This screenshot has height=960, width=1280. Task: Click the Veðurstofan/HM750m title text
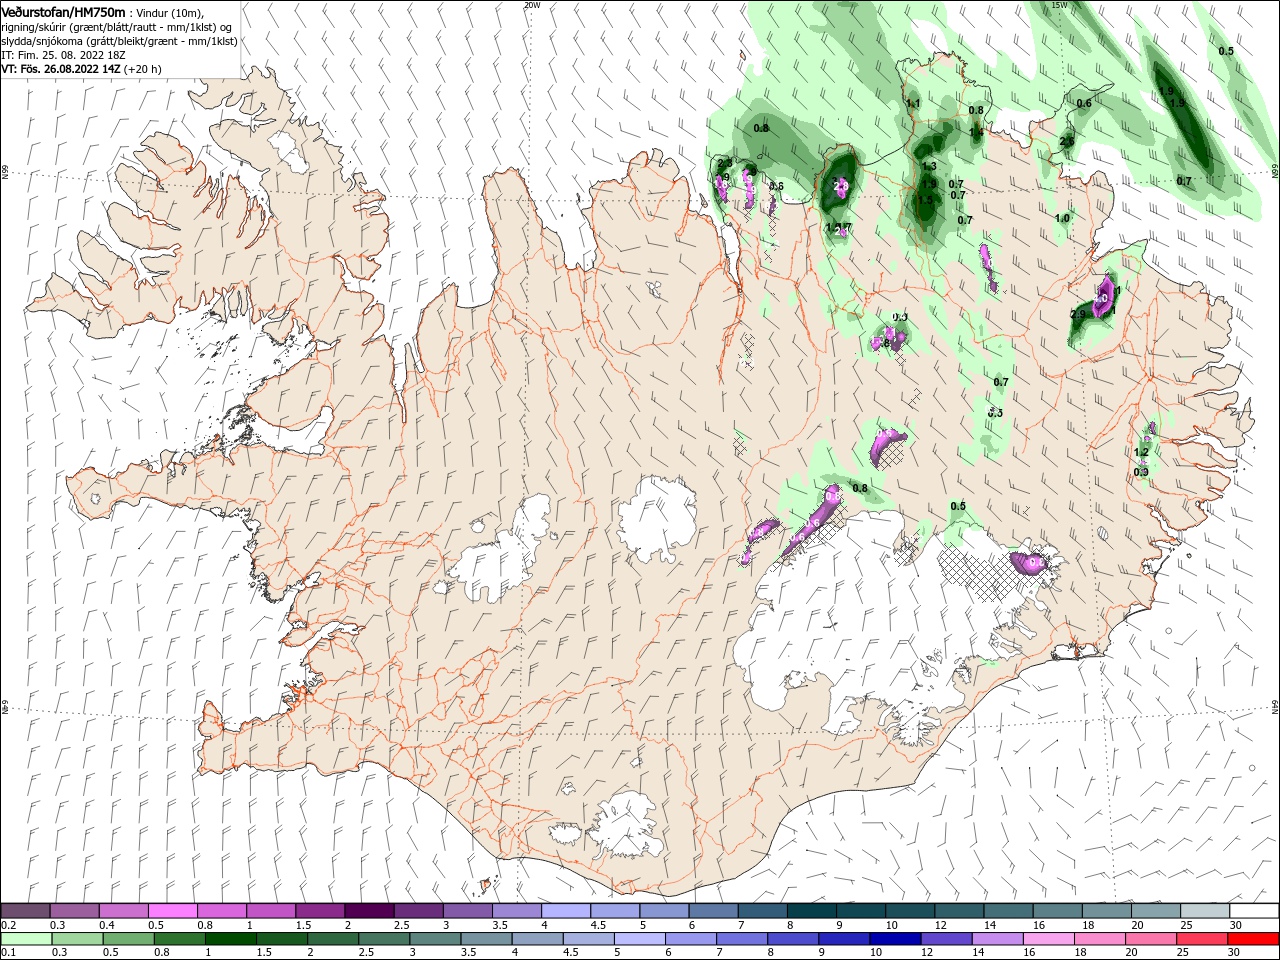(63, 11)
